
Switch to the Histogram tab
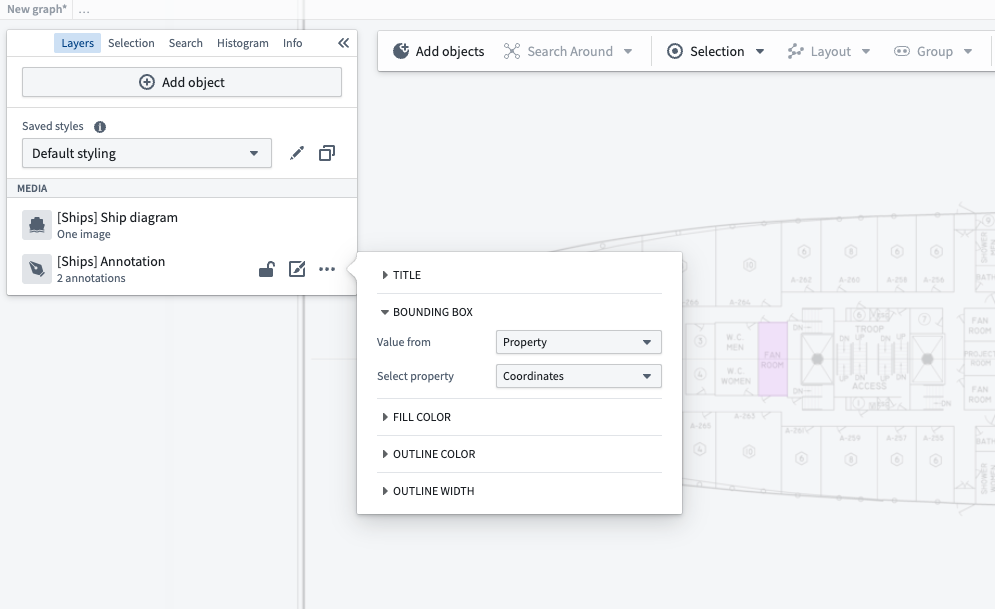243,43
